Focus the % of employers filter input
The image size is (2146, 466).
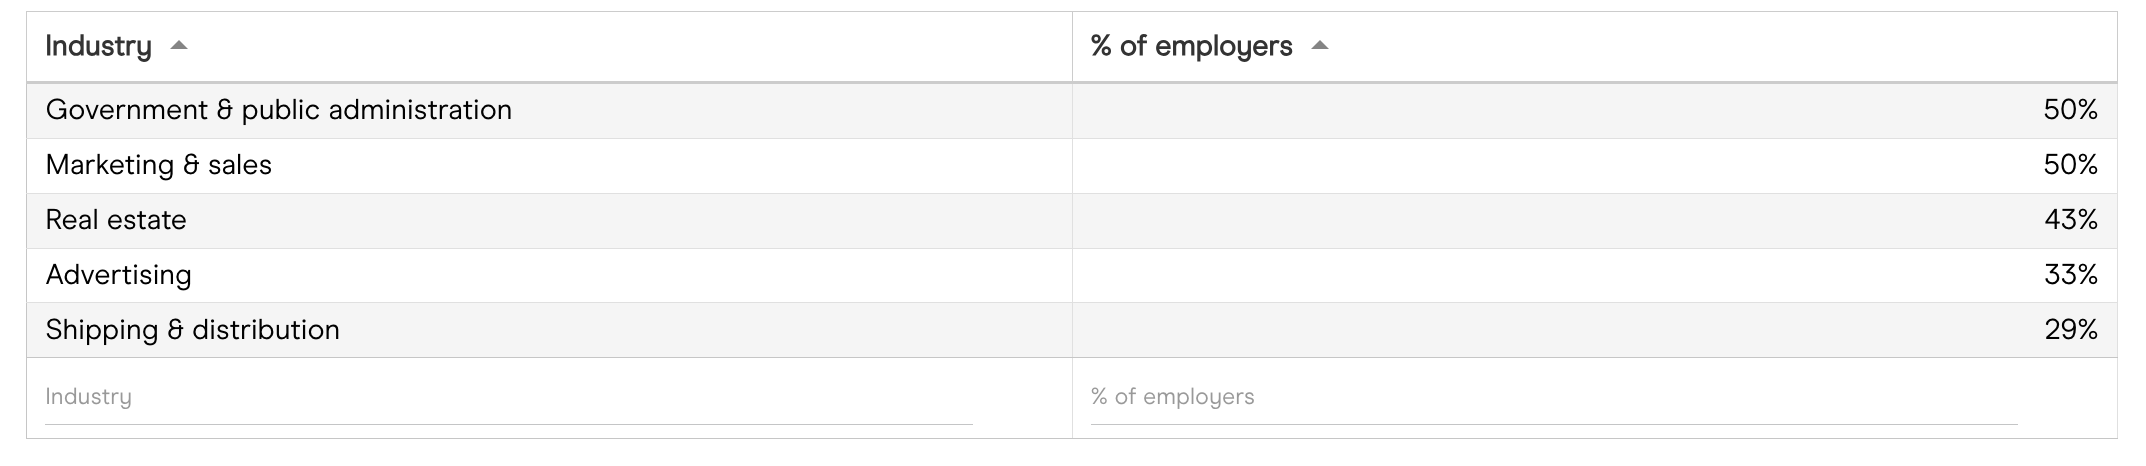click(1553, 397)
